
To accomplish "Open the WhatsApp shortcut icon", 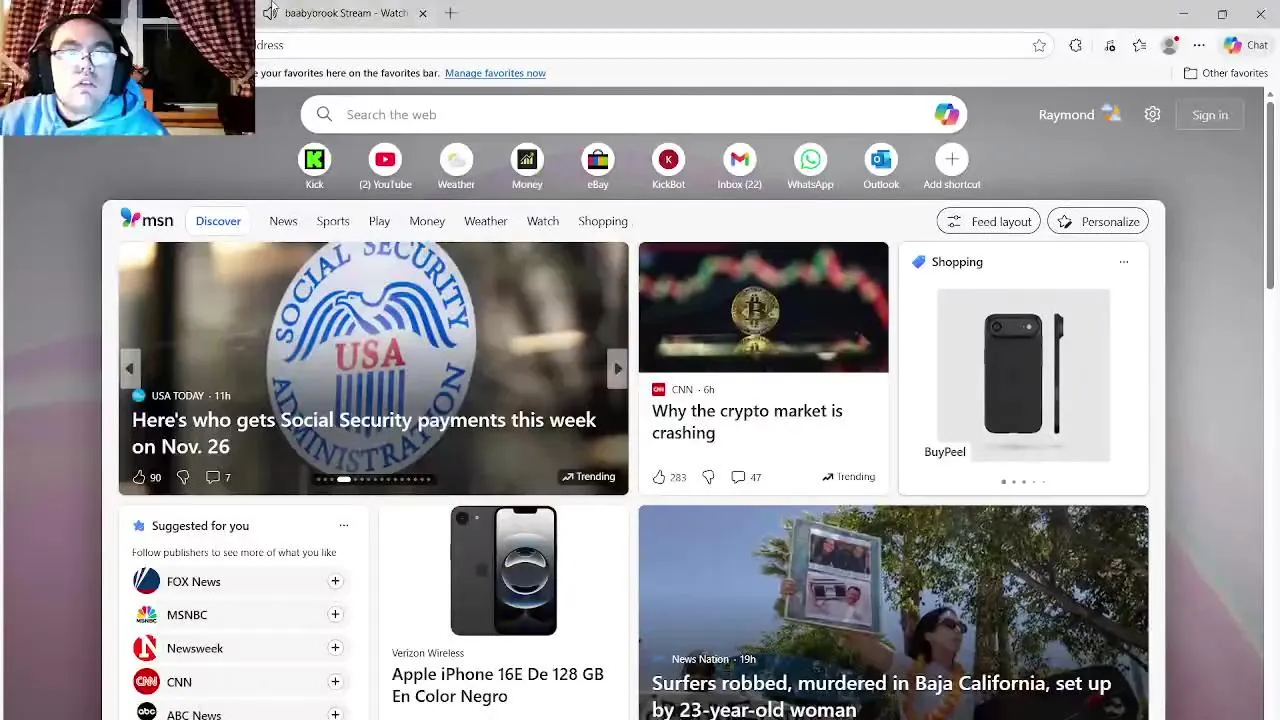I will 810,159.
